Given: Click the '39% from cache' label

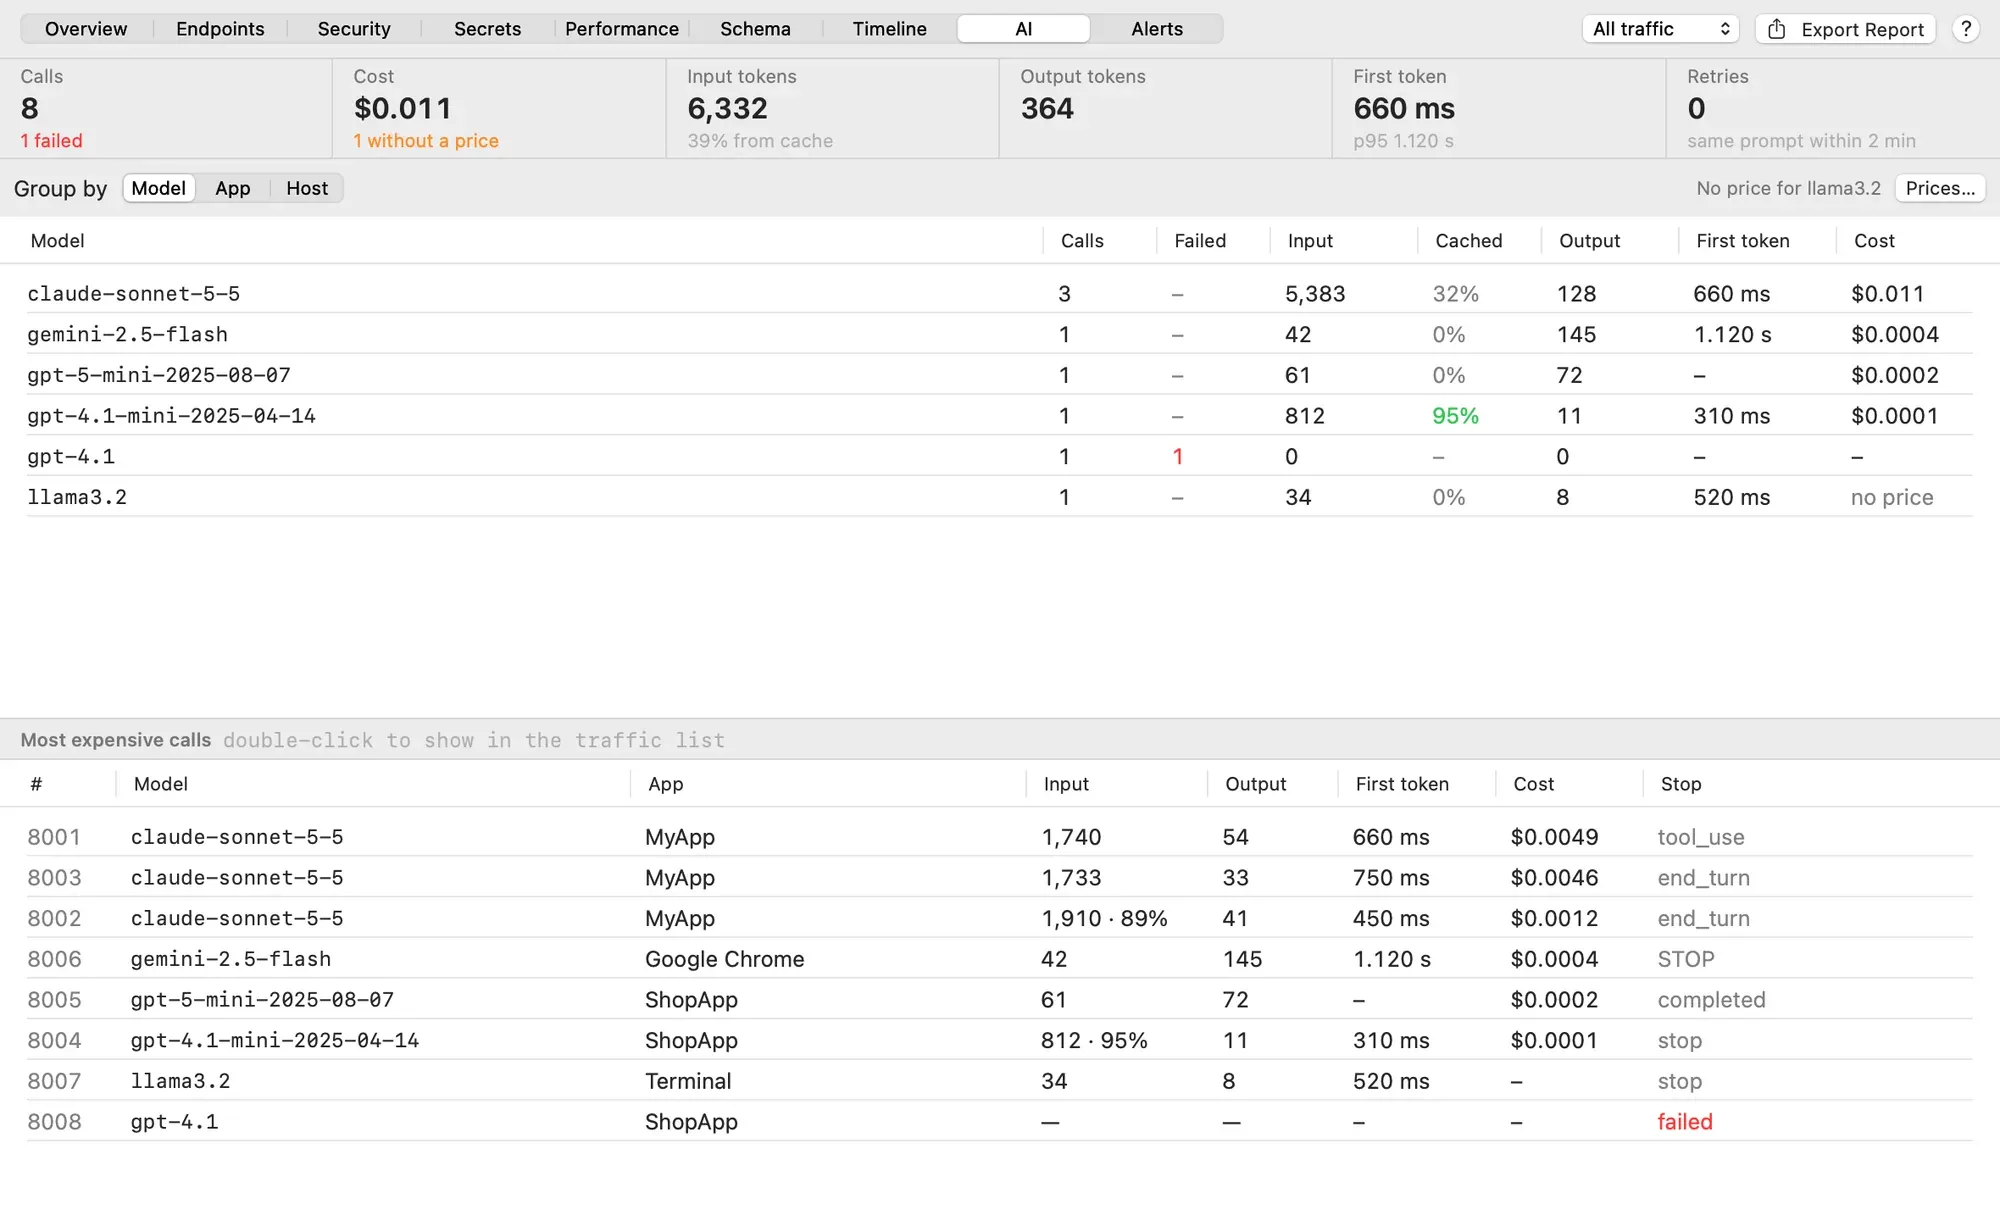Looking at the screenshot, I should [760, 141].
